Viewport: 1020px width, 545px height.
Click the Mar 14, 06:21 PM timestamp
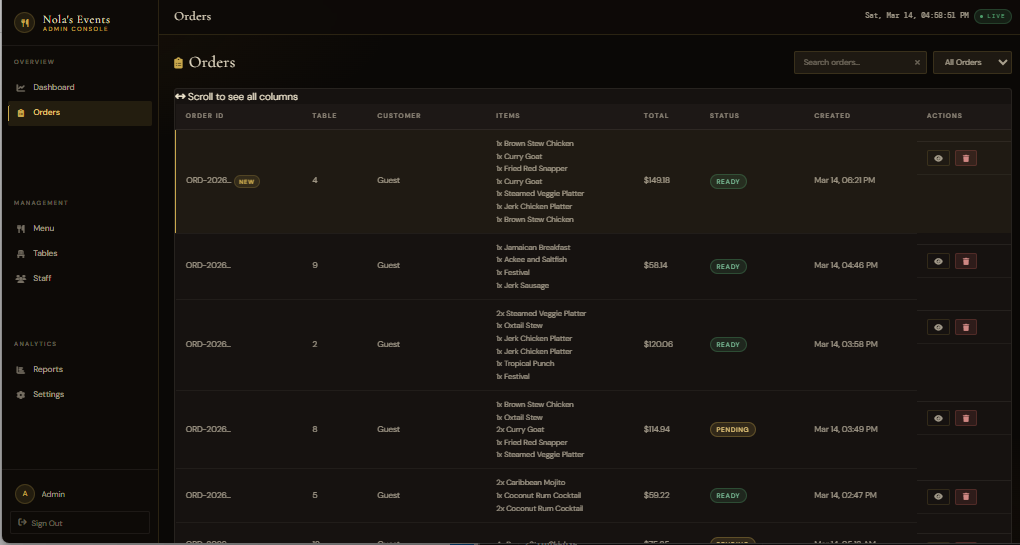click(x=844, y=180)
